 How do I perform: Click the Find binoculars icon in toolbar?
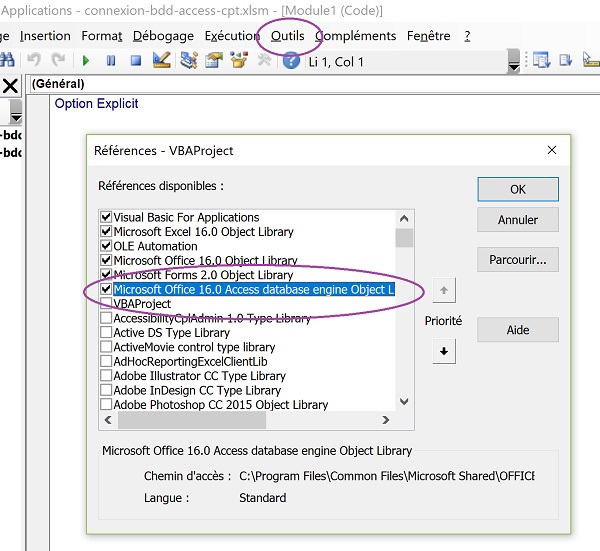click(7, 60)
